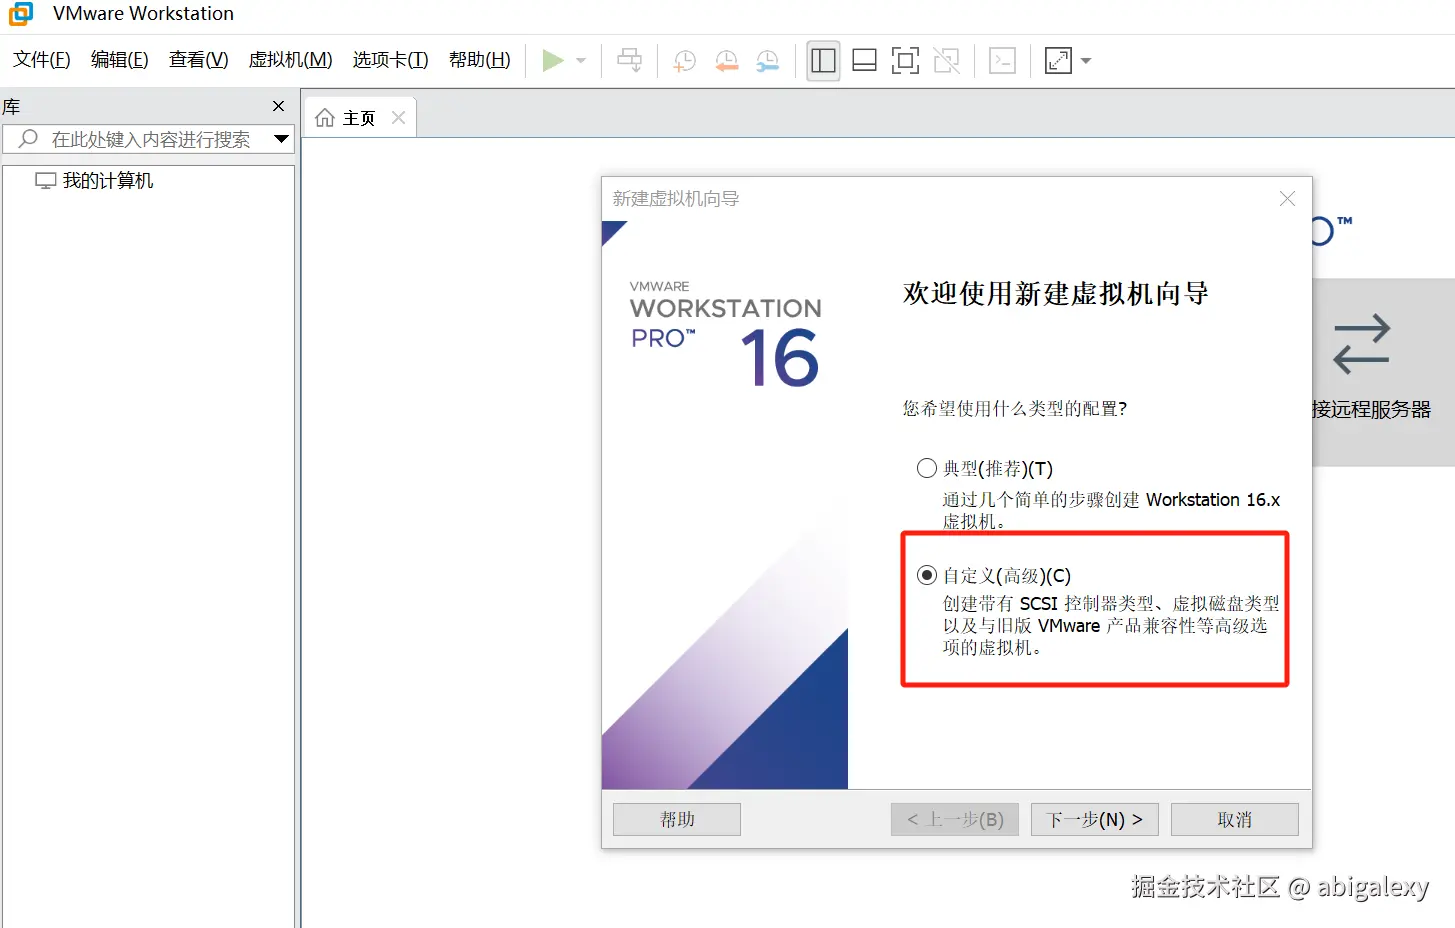The image size is (1455, 928).
Task: Open the snapshot manager
Action: click(767, 60)
